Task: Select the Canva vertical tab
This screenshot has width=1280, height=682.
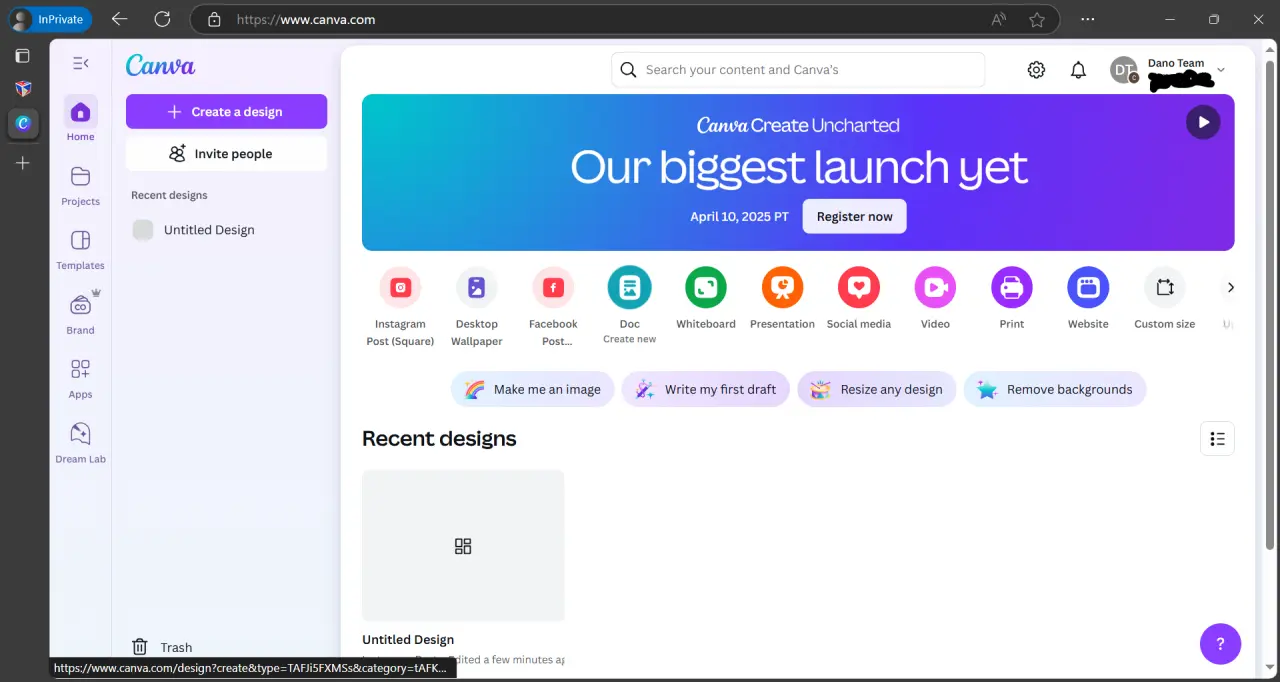Action: (x=23, y=123)
